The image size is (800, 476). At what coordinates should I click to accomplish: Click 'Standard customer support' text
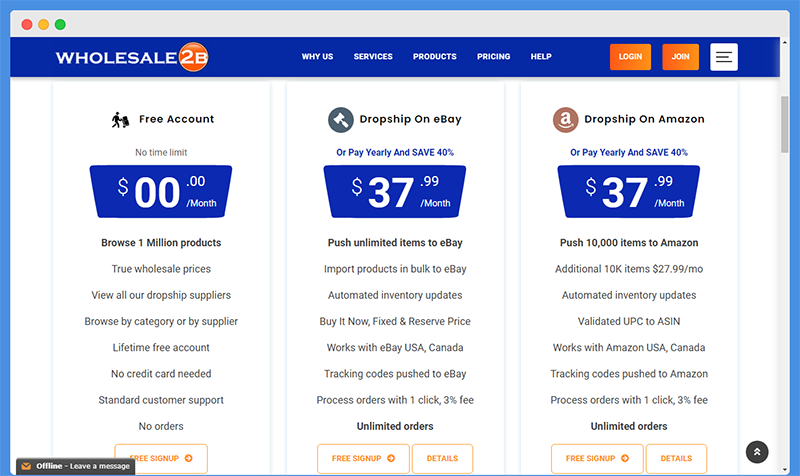(x=161, y=400)
